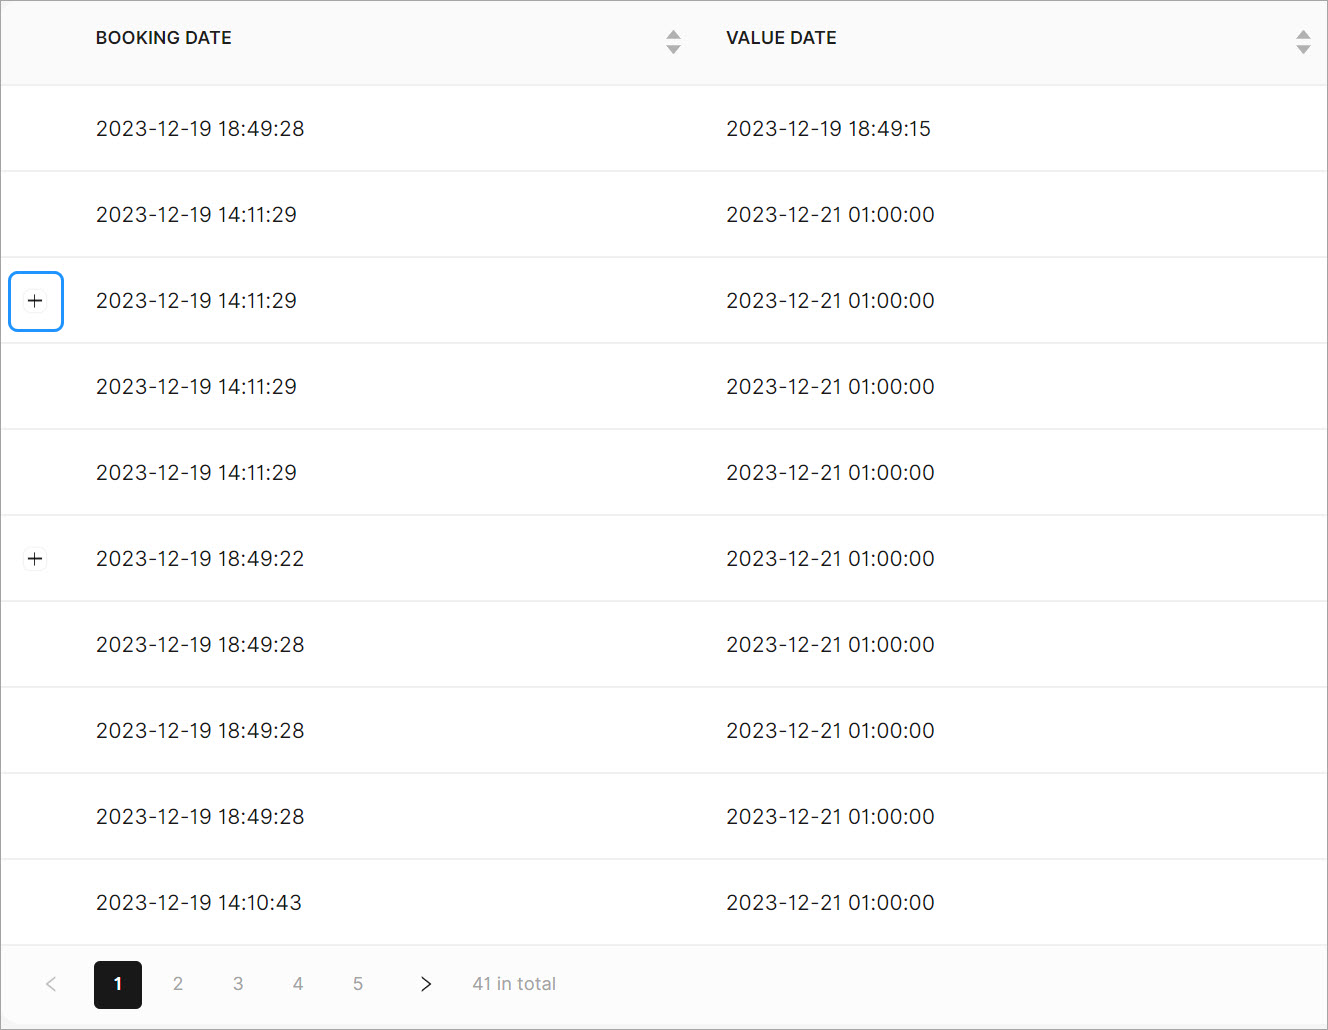The height and width of the screenshot is (1030, 1328).
Task: Click the booking date 2023-12-19 18:49:22 cell
Action: click(x=200, y=559)
